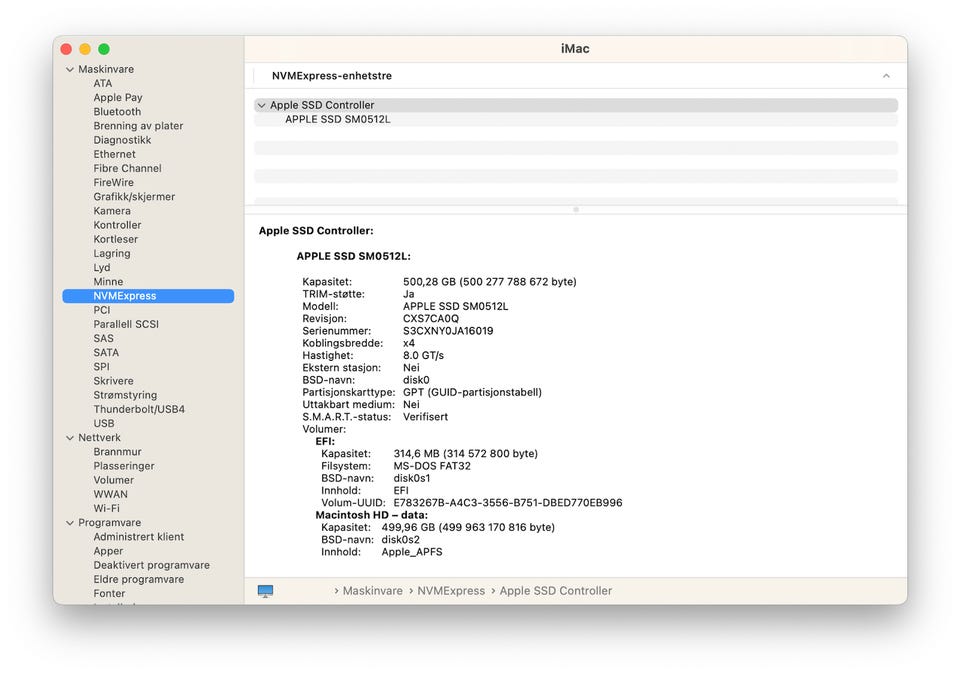Open Brannmur under Nettverk
The height and width of the screenshot is (674, 960).
click(x=118, y=452)
